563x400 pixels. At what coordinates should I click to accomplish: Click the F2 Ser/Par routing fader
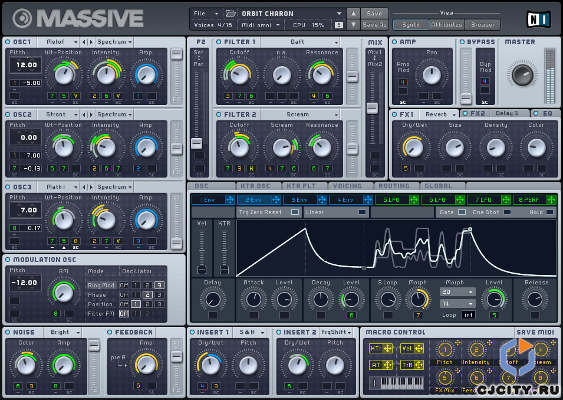pos(196,143)
